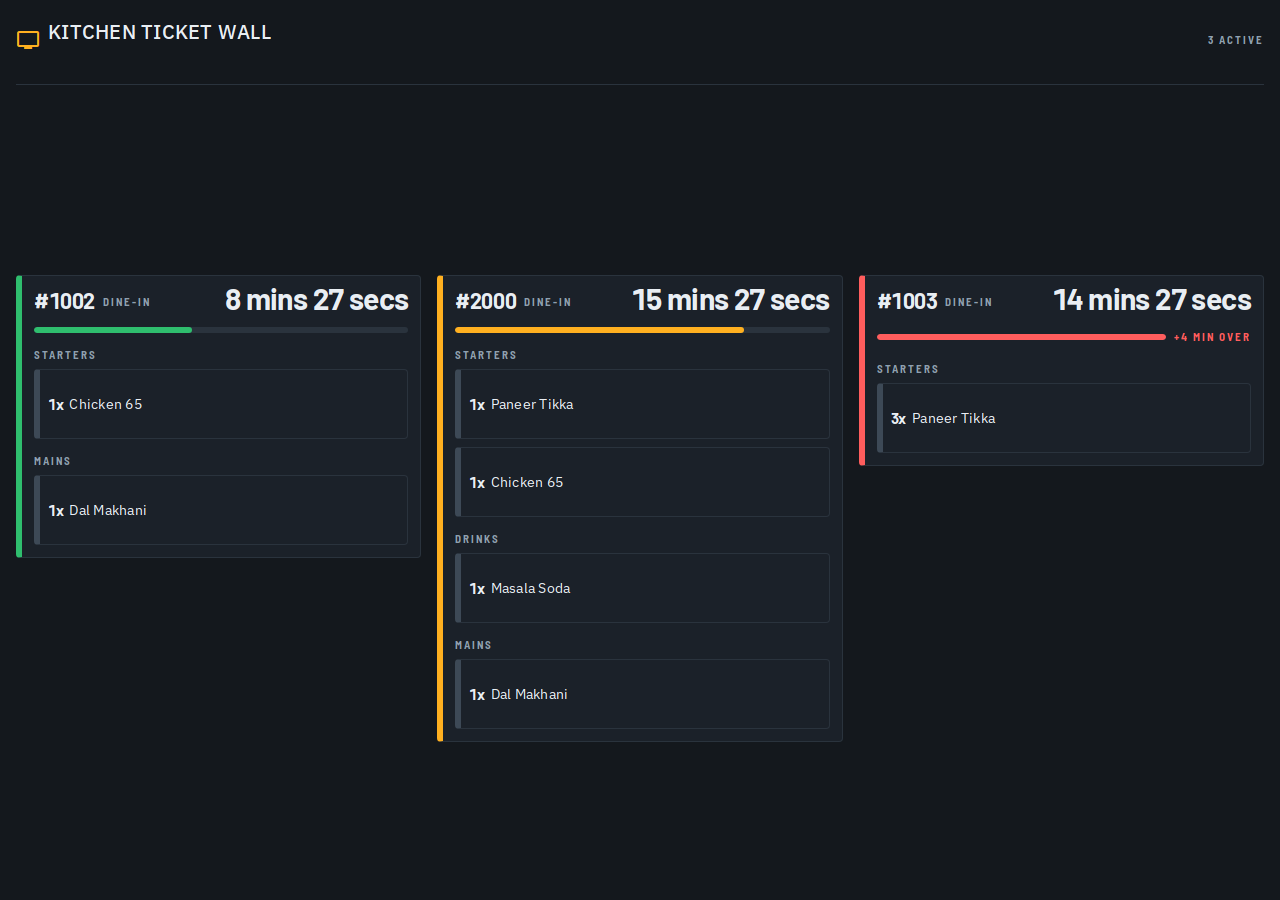The width and height of the screenshot is (1280, 900).
Task: Click the 15 mins 27 secs timer
Action: pyautogui.click(x=731, y=300)
